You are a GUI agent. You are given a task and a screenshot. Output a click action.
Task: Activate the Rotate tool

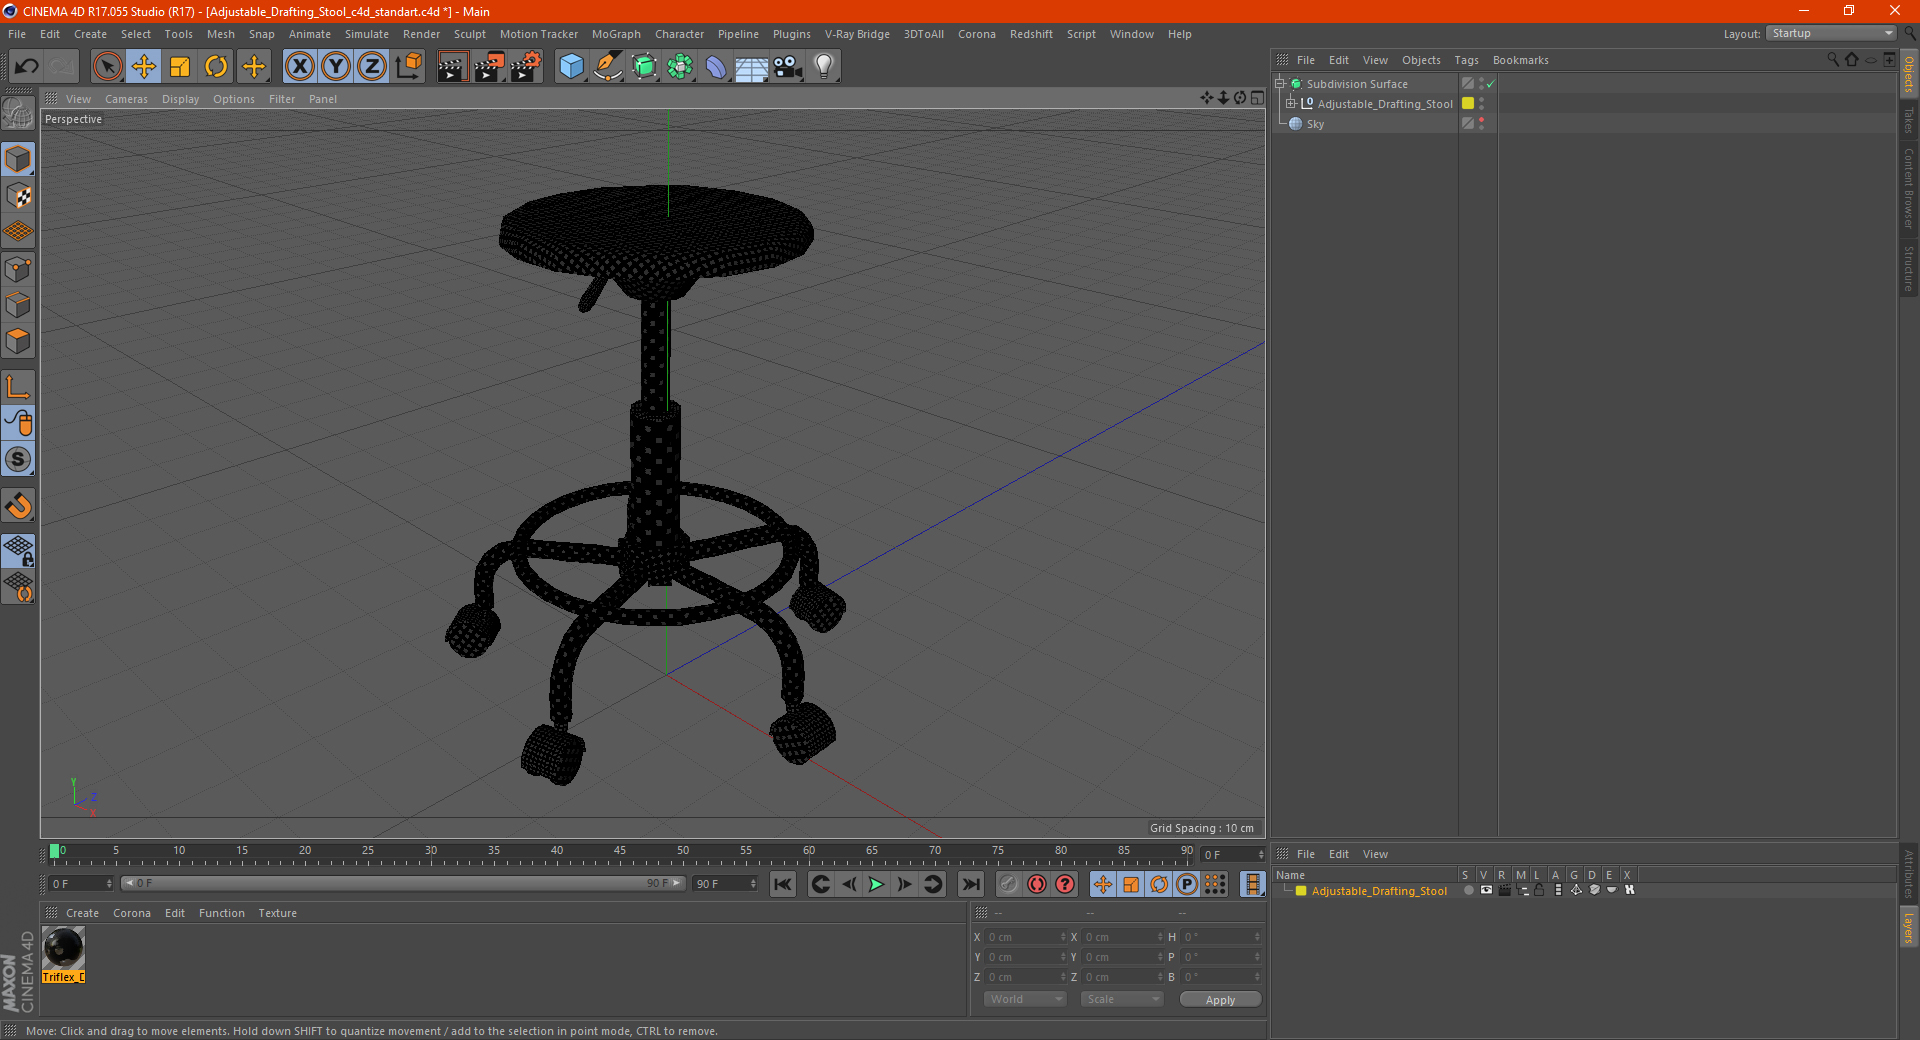[216, 67]
